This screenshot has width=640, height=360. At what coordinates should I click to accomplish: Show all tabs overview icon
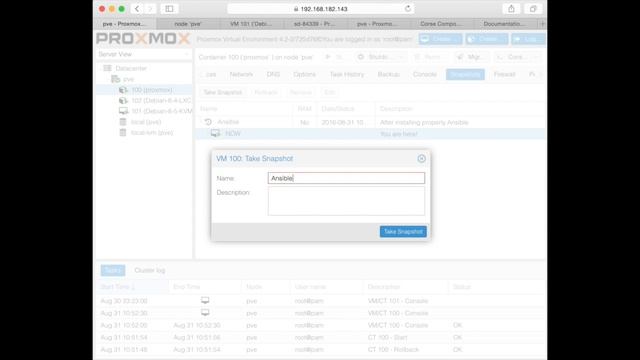533,9
